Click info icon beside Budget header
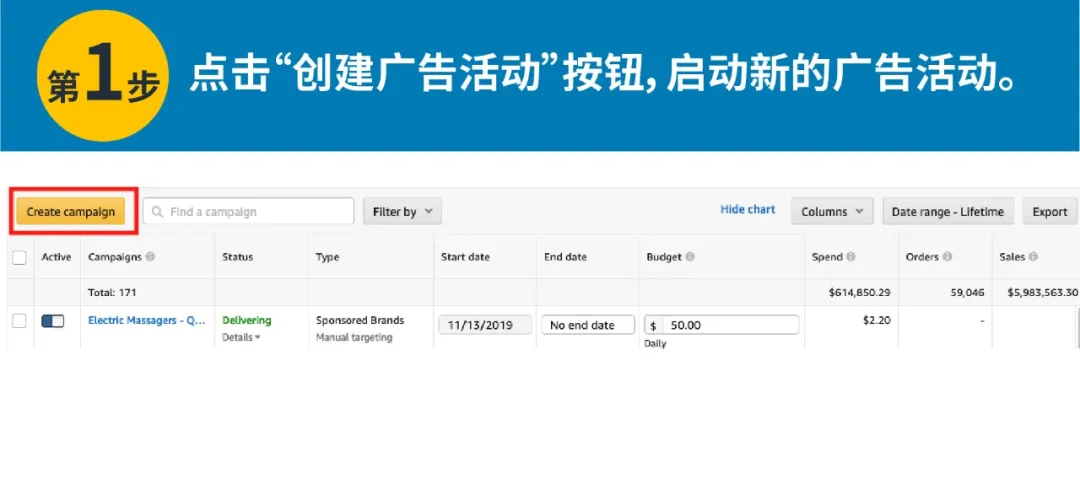 690,257
